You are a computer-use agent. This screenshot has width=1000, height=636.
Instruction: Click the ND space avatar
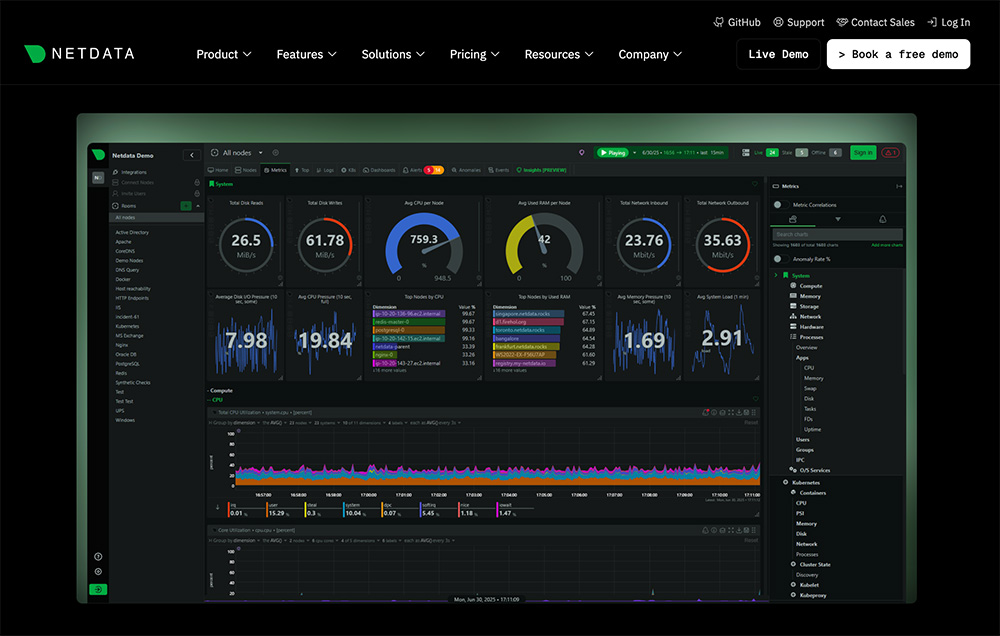tap(98, 177)
